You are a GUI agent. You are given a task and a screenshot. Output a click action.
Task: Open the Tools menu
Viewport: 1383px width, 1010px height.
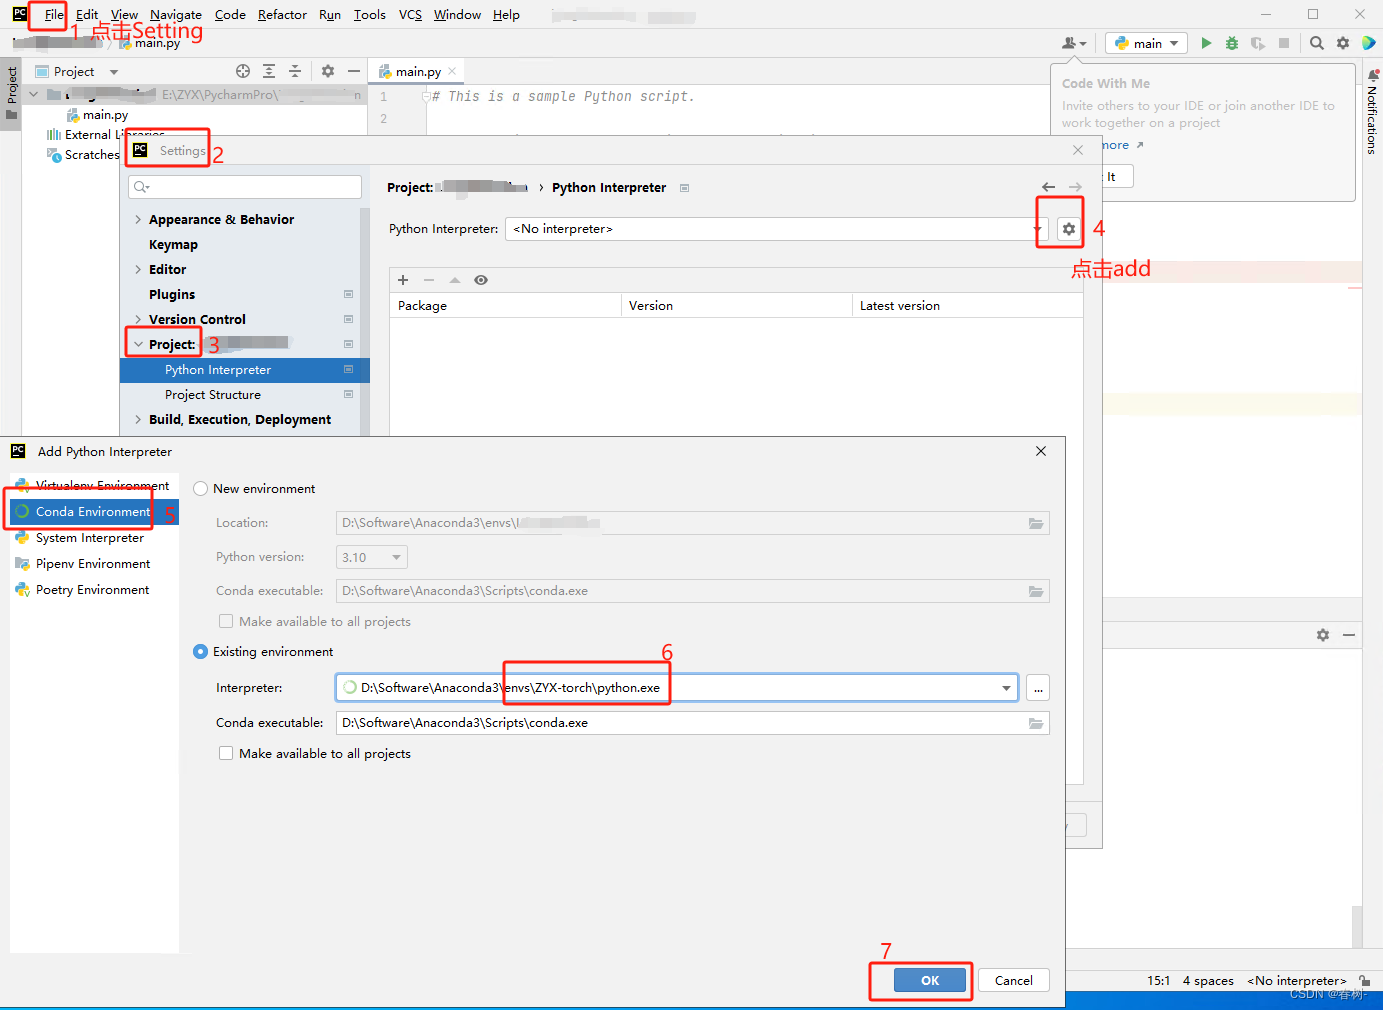[369, 15]
